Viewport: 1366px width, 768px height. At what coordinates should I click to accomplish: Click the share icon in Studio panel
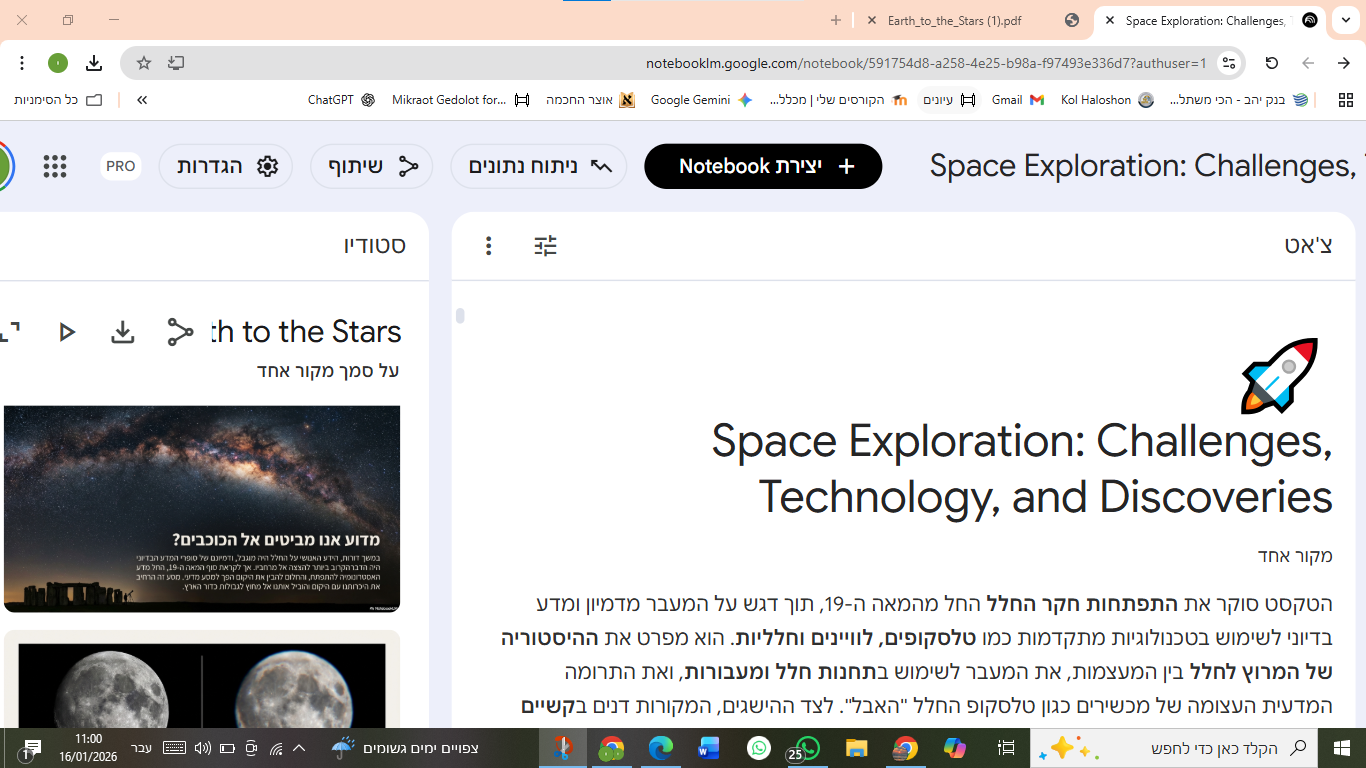[180, 332]
